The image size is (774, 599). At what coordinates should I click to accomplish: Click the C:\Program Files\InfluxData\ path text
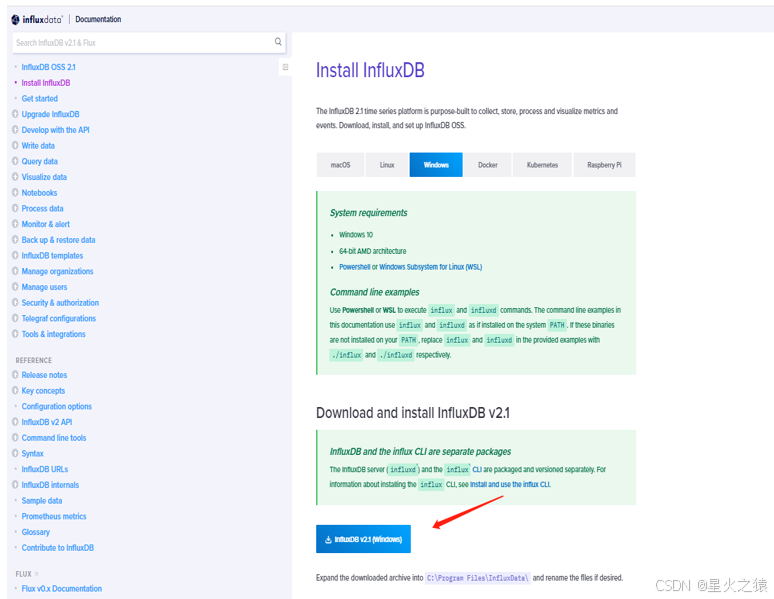click(478, 578)
